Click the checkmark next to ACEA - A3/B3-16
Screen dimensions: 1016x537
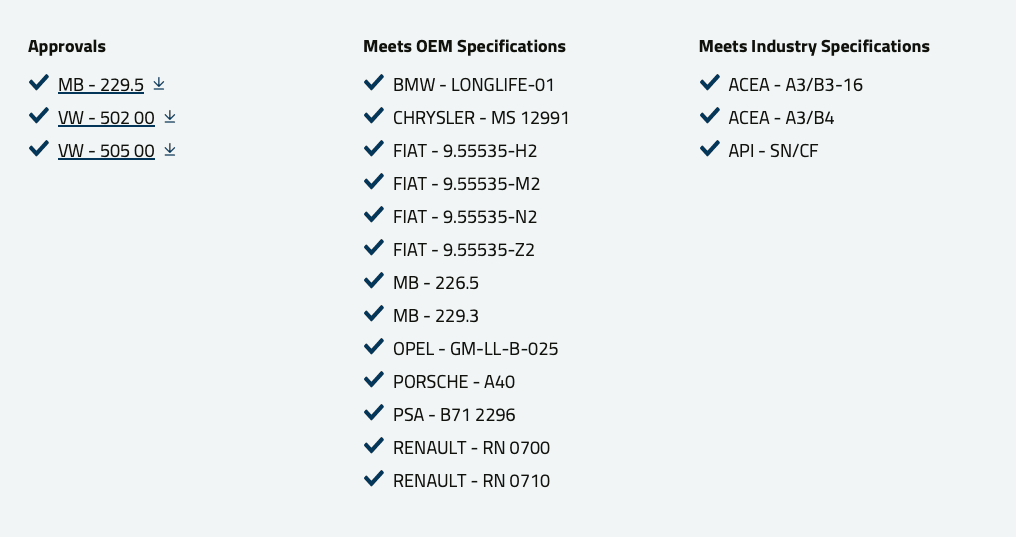pyautogui.click(x=710, y=82)
